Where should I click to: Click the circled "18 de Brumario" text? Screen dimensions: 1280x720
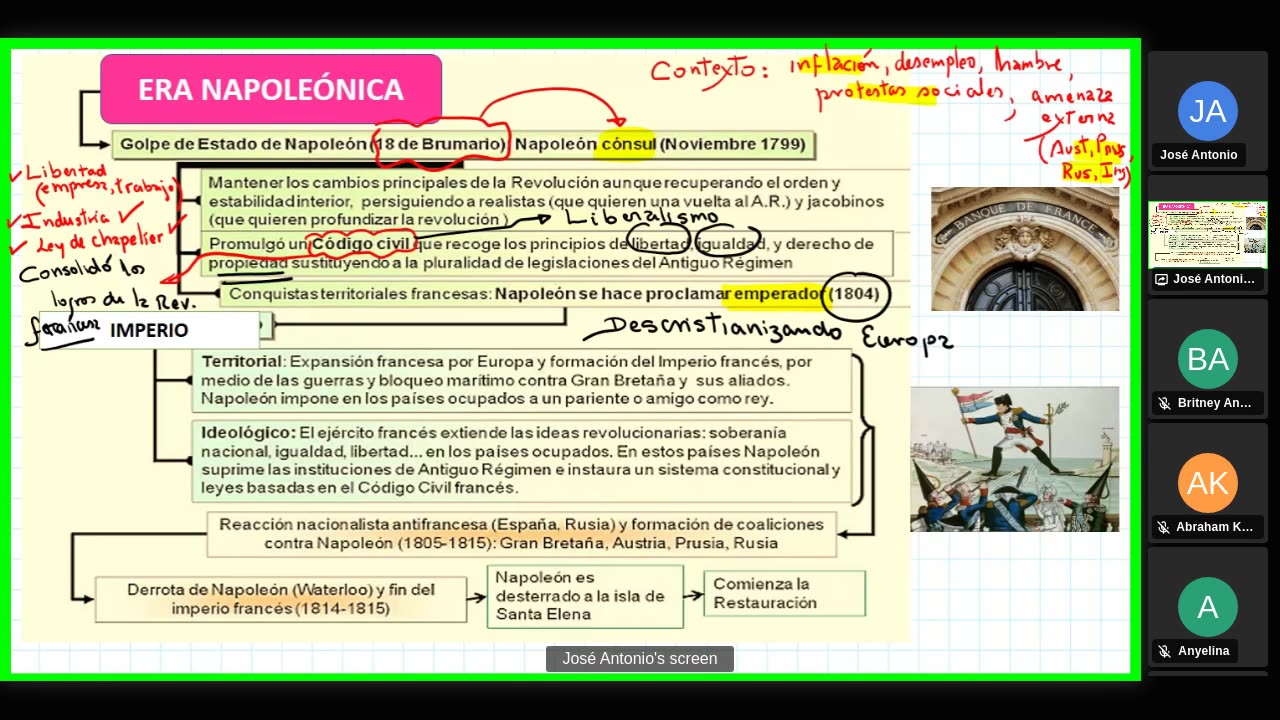tap(441, 144)
